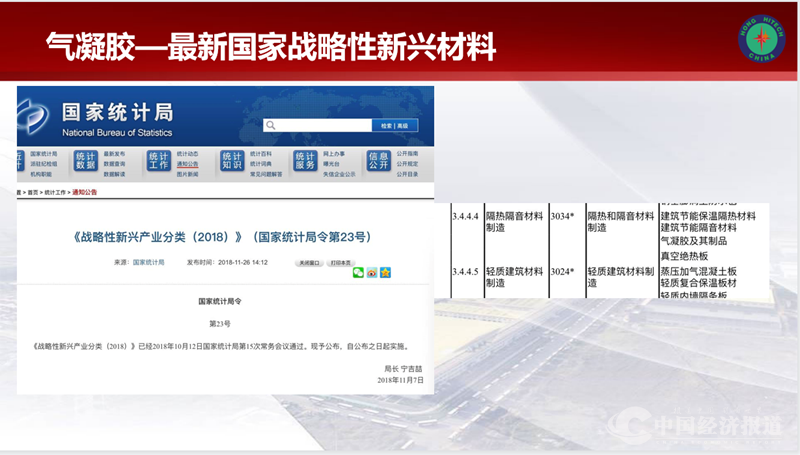Click table entry 气凝胶及其制品
800x455 pixels.
pos(694,241)
